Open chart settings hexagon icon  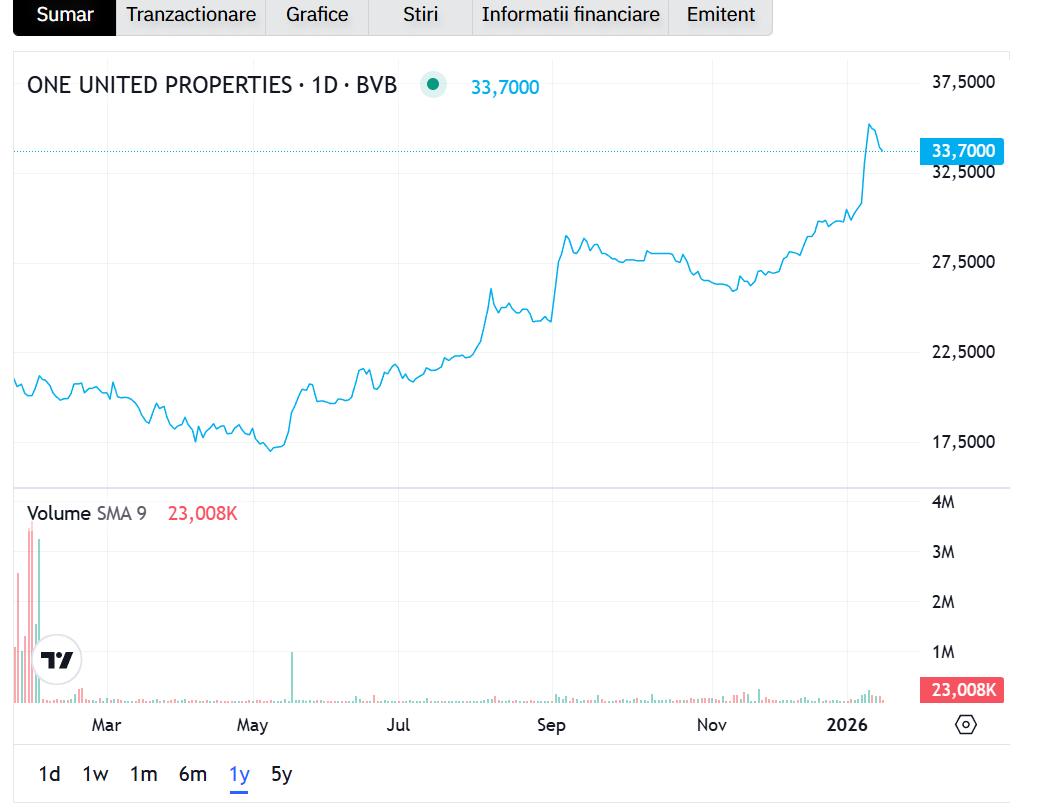click(965, 724)
